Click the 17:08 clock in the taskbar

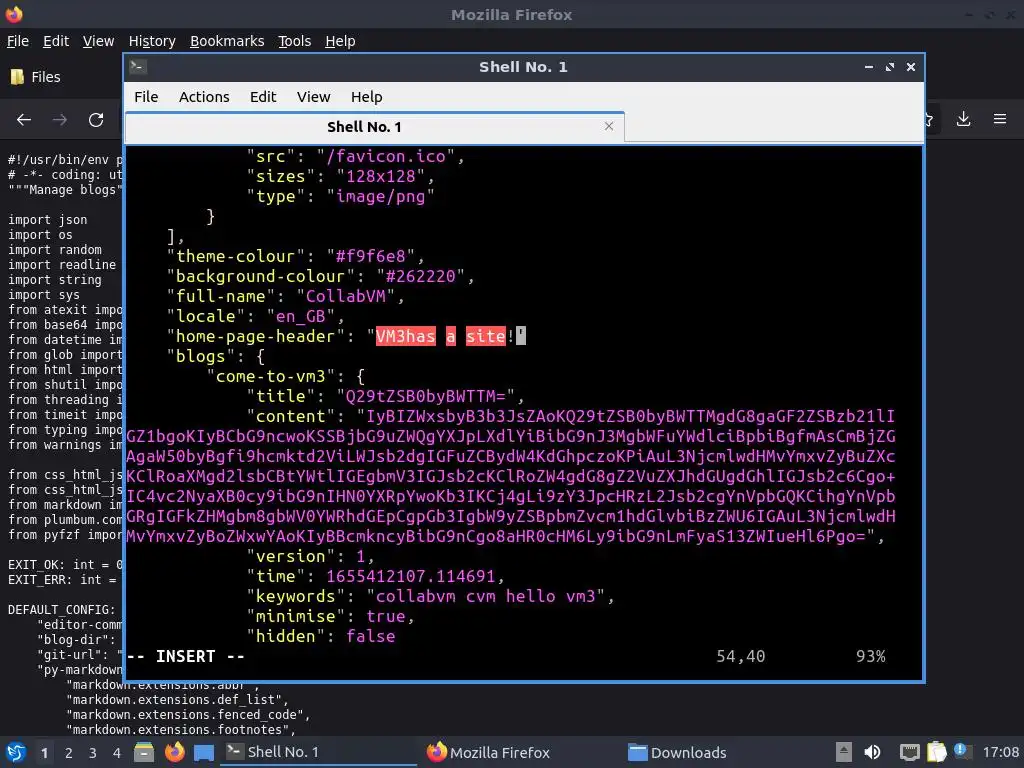1000,752
